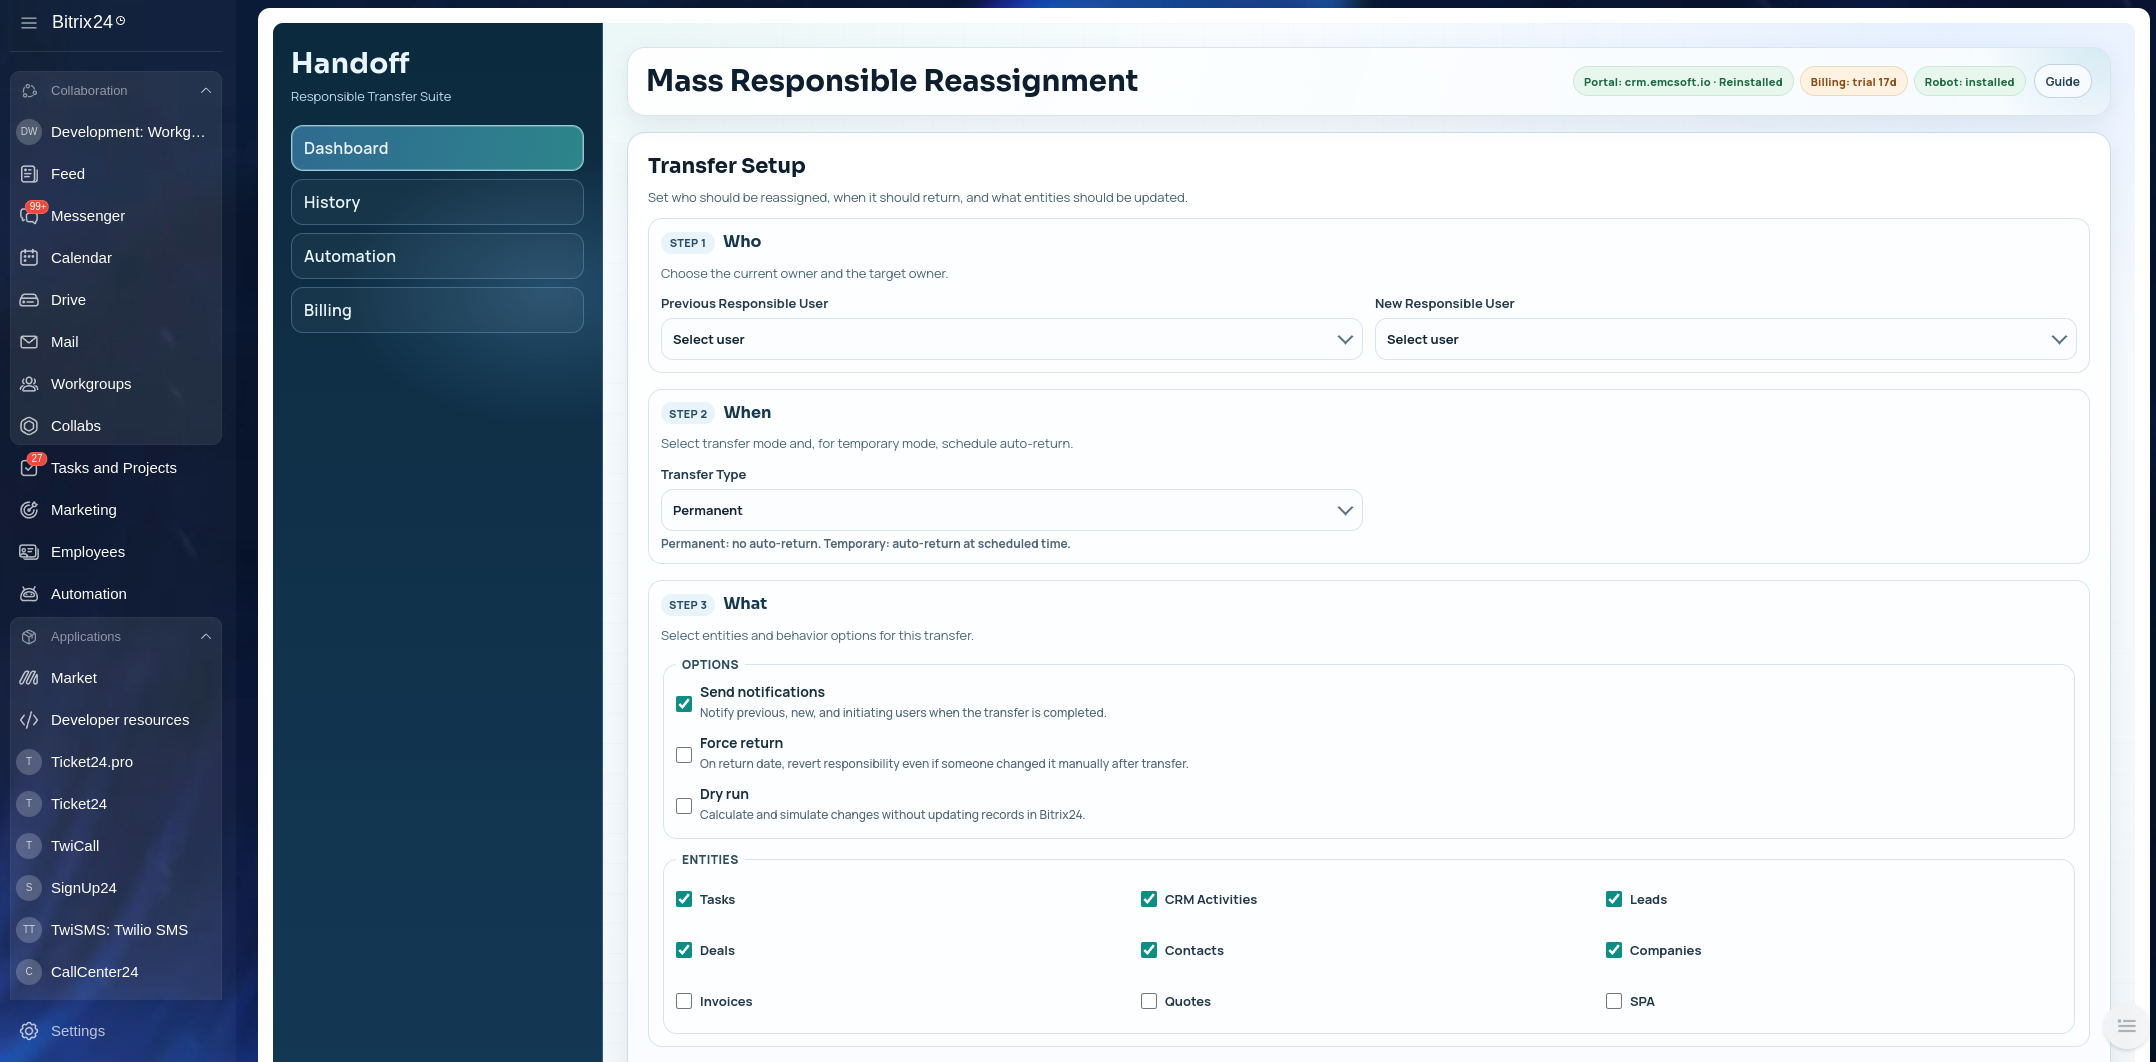Open the Automation tab in Handoff
This screenshot has height=1062, width=2156.
click(x=437, y=256)
